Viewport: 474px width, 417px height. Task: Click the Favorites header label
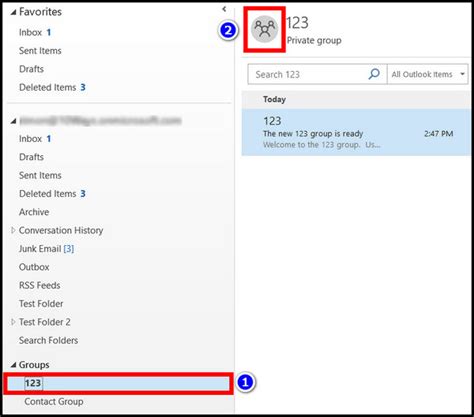point(40,12)
